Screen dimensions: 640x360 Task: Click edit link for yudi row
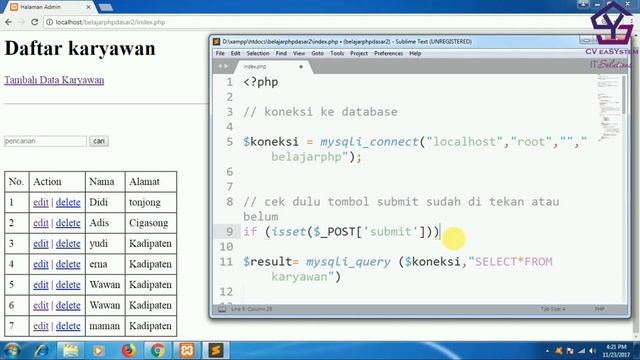click(41, 244)
